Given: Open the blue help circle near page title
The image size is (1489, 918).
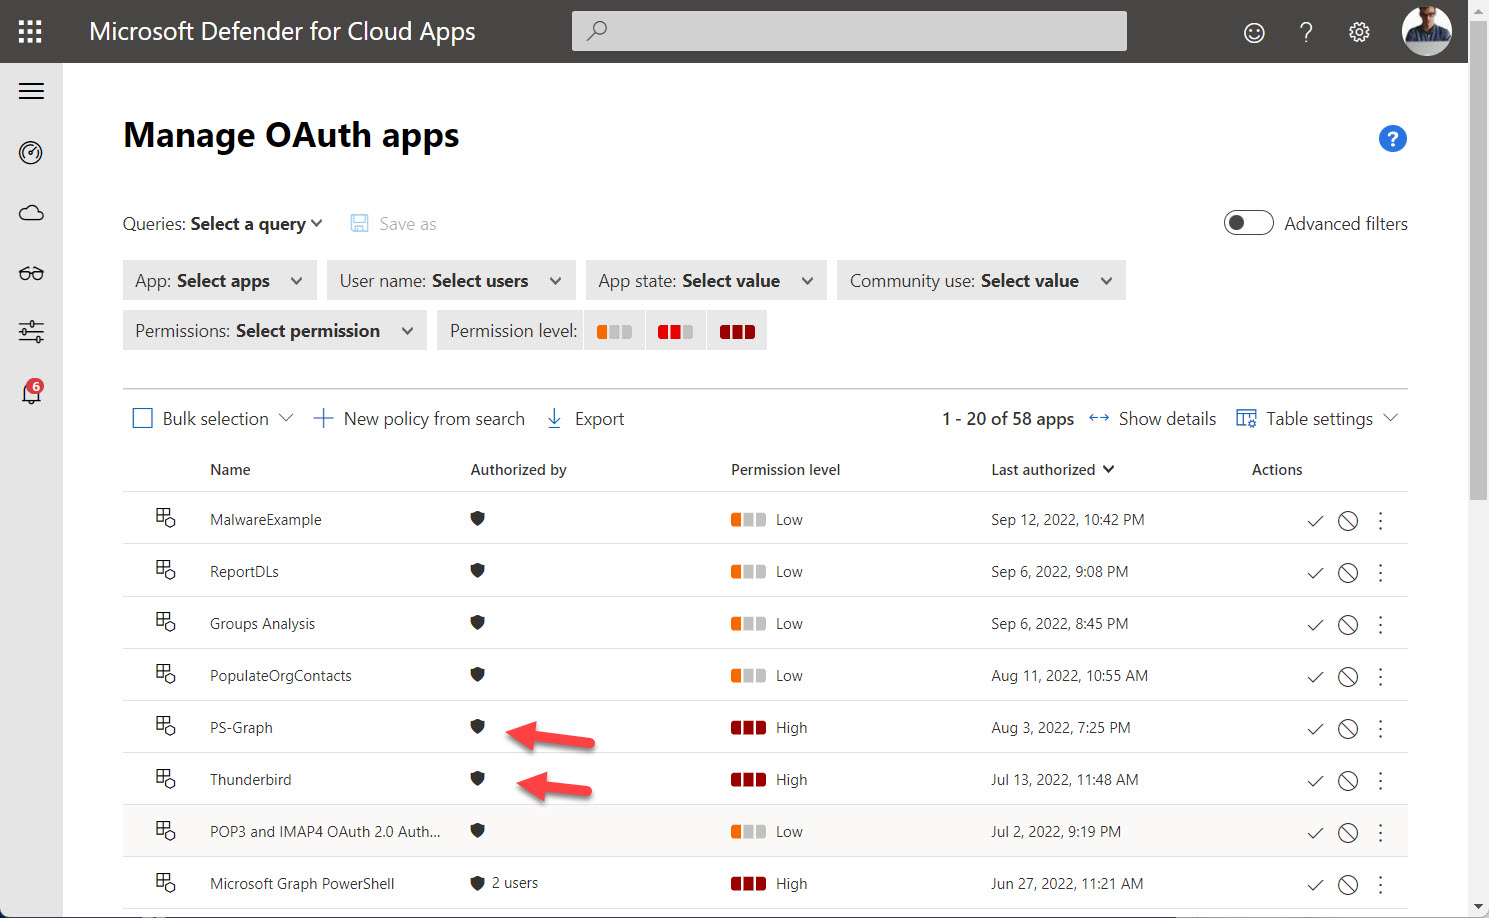Looking at the screenshot, I should (1392, 139).
